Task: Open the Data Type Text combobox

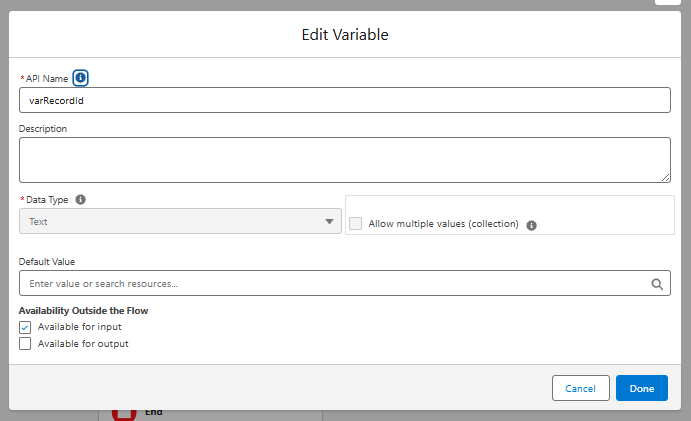Action: [180, 221]
